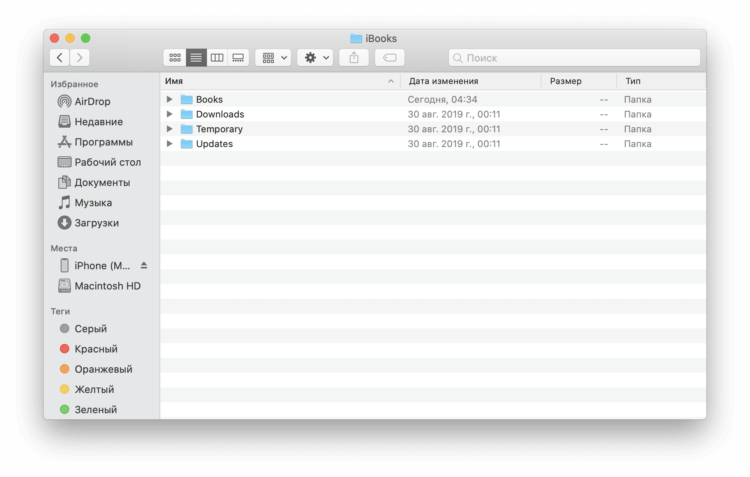The image size is (750, 477).
Task: Minimize the window with yellow button
Action: point(70,38)
